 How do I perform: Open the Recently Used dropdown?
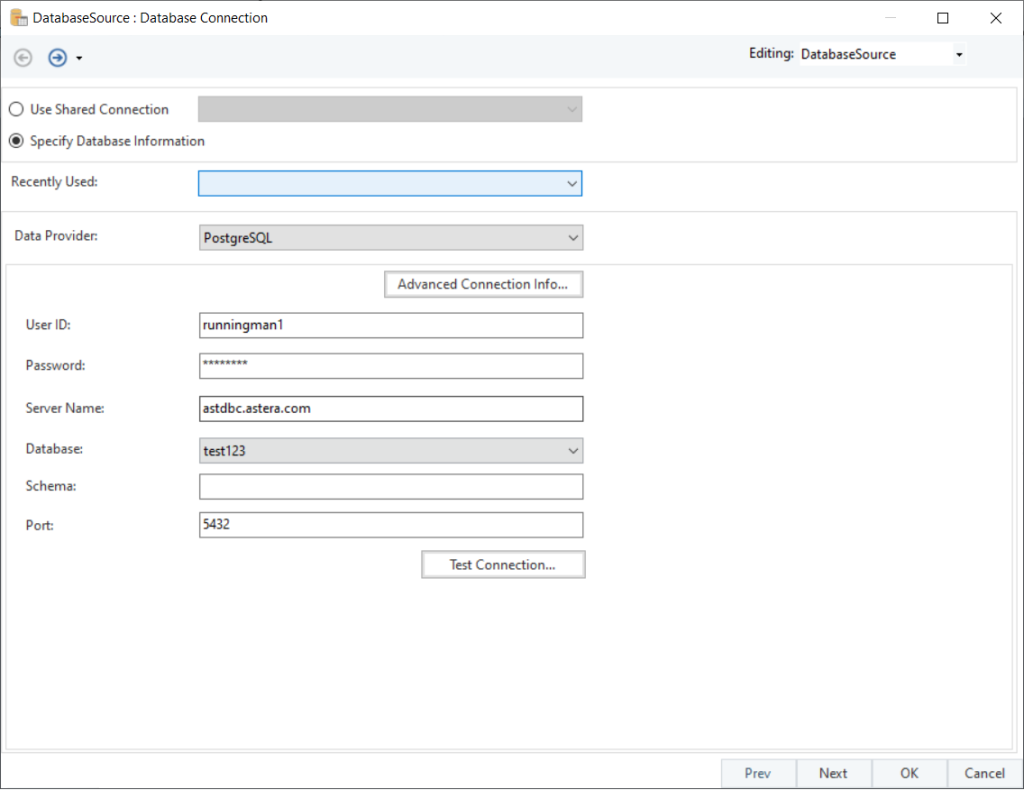coord(571,183)
